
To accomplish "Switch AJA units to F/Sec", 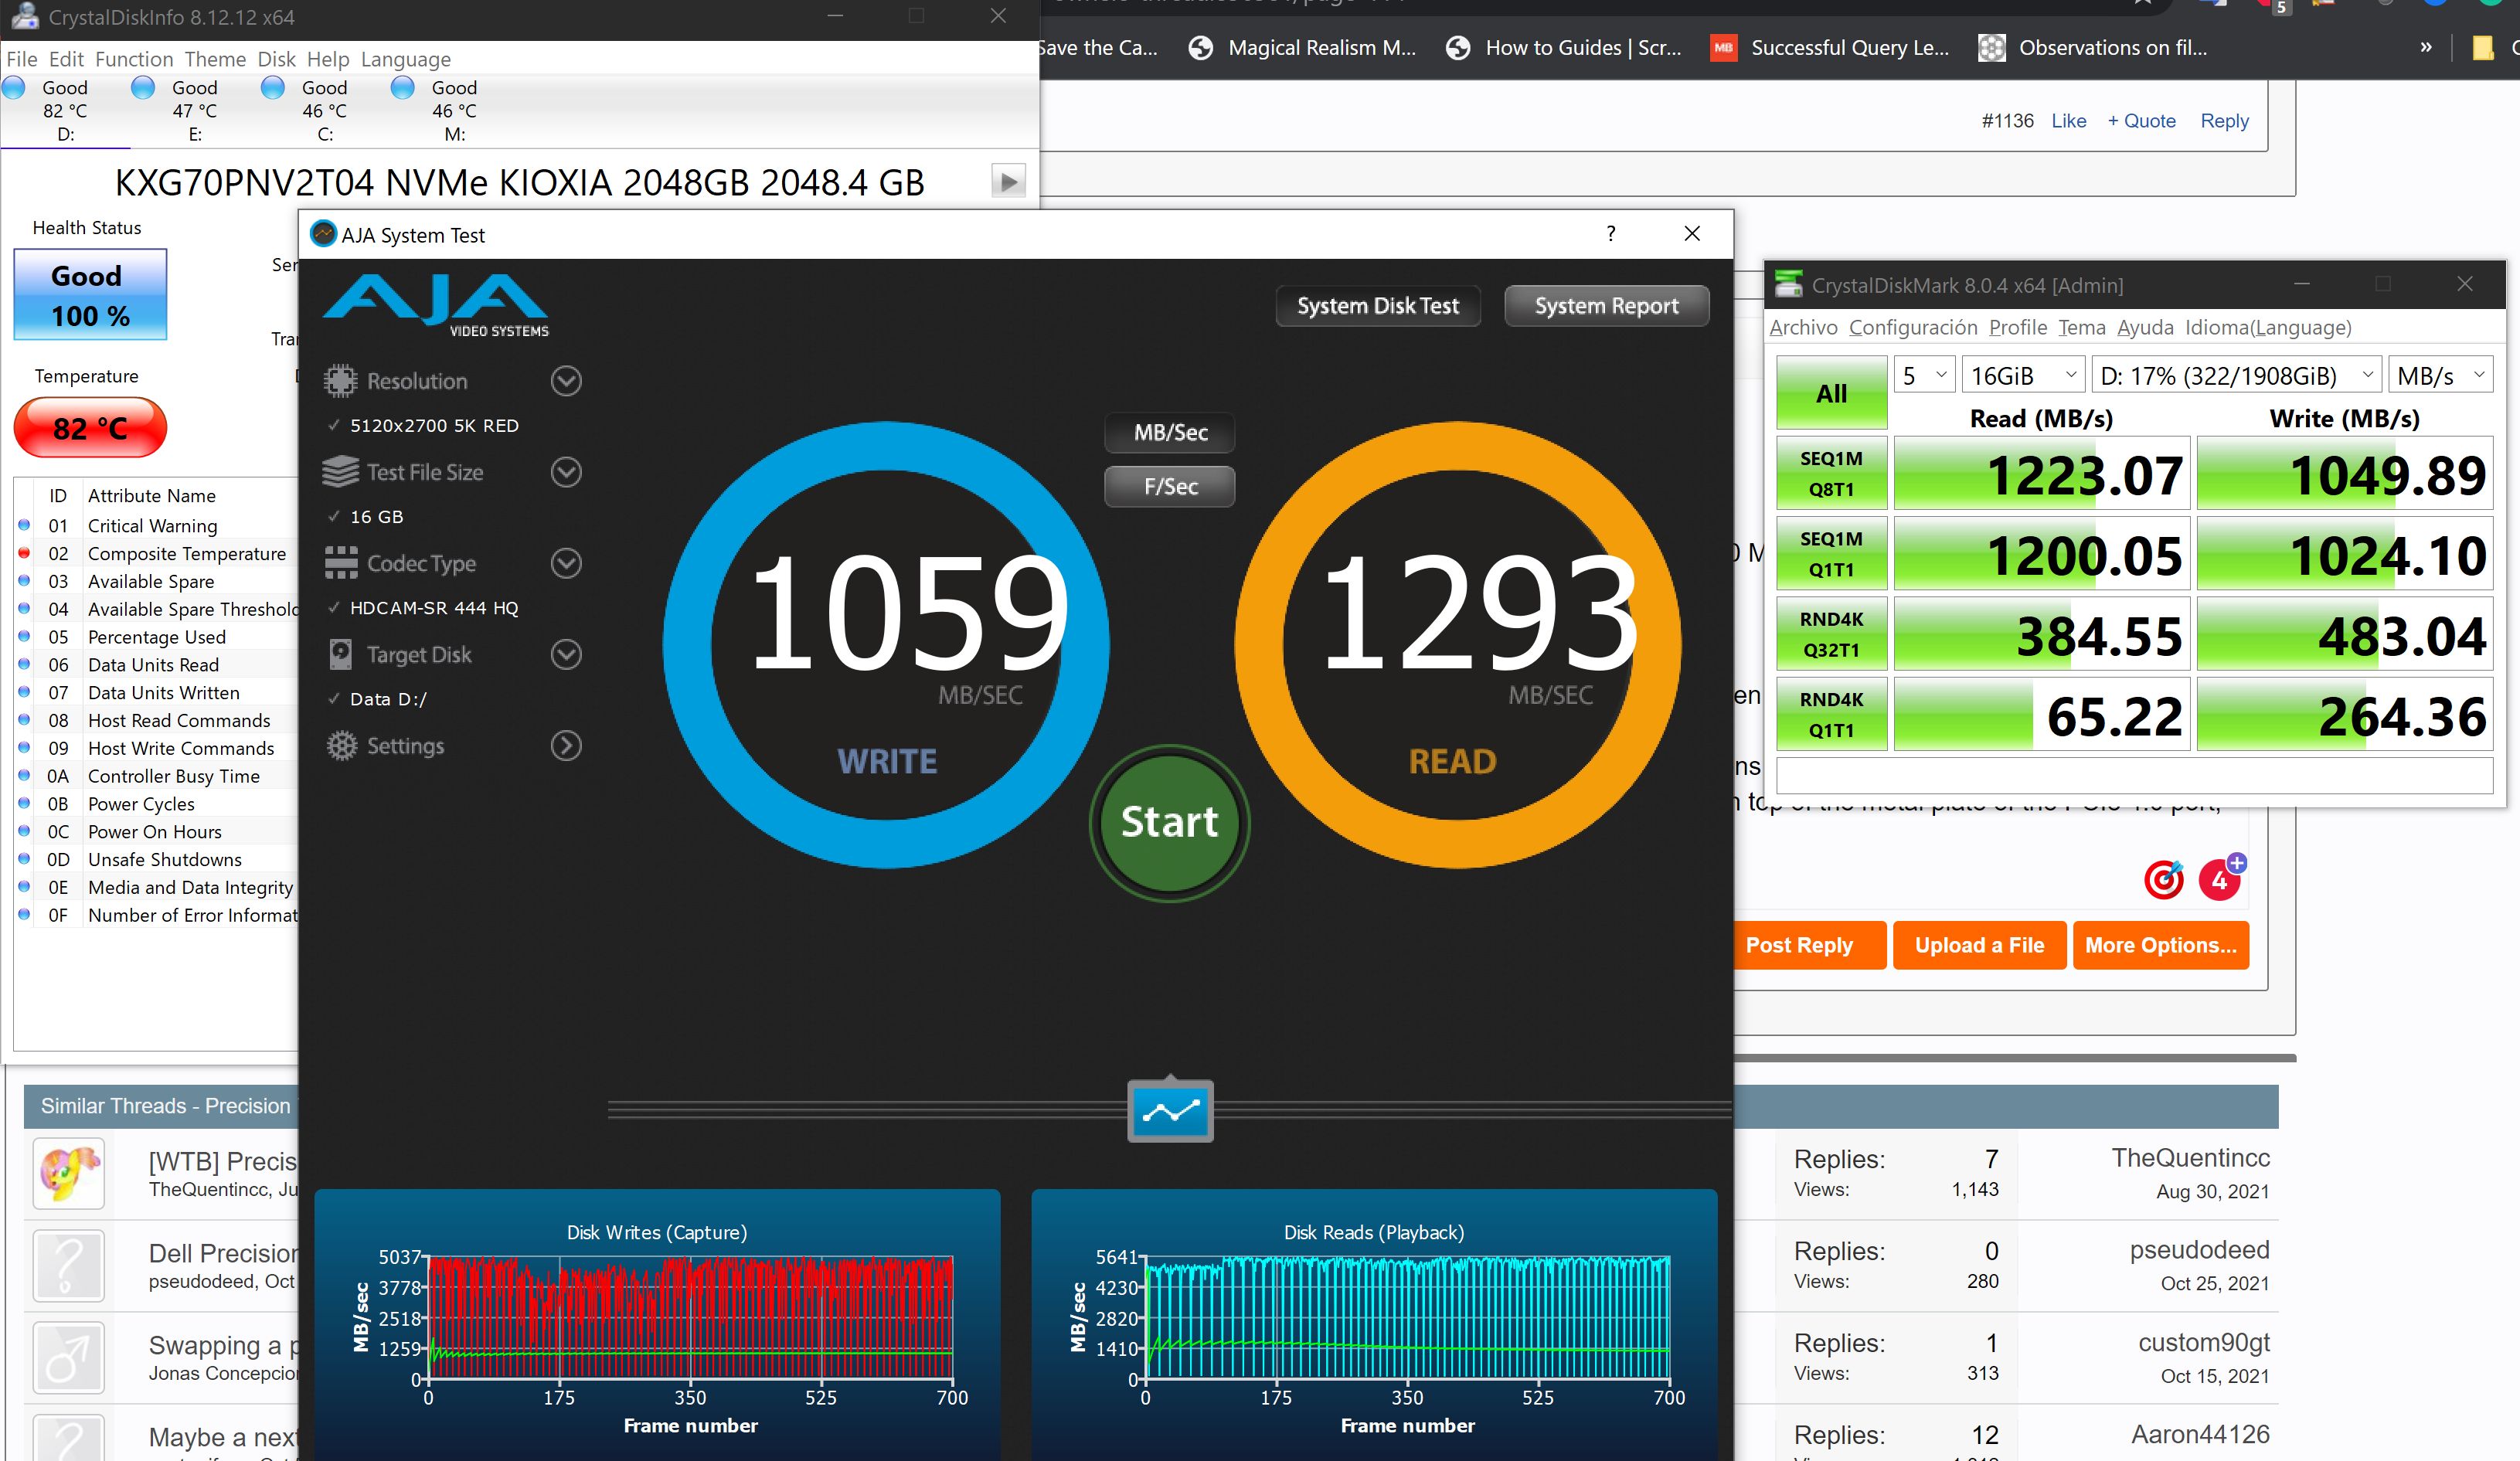I will click(1170, 487).
